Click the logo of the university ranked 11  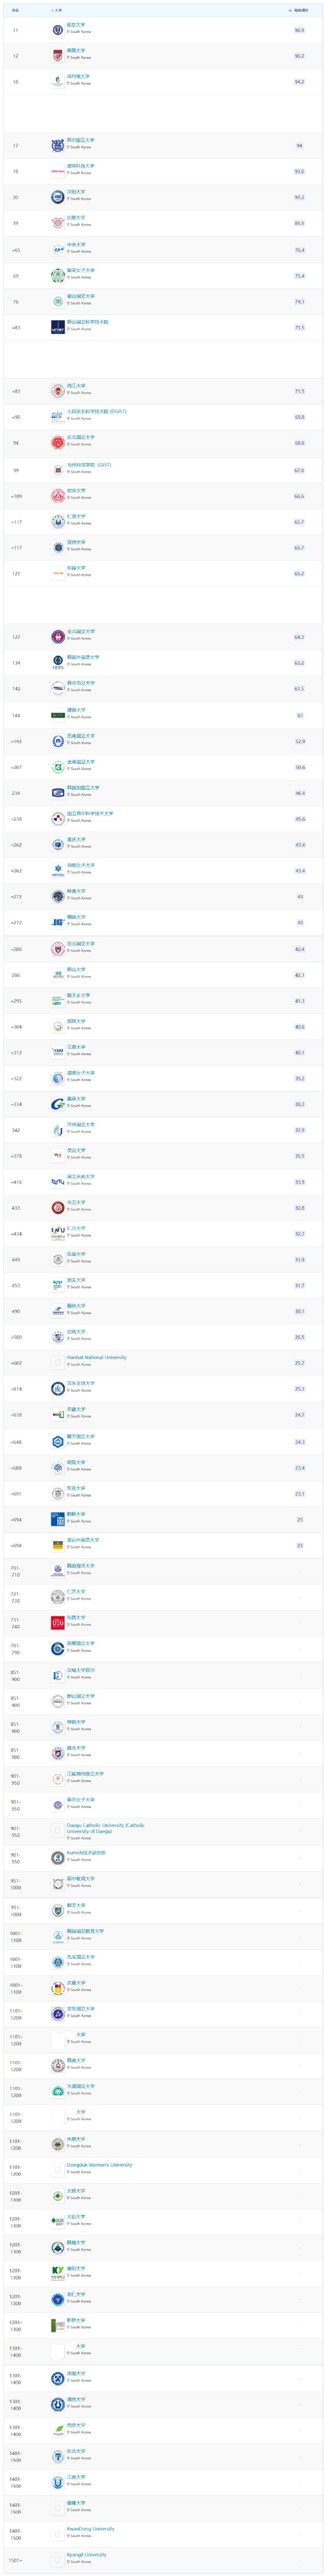tap(58, 31)
